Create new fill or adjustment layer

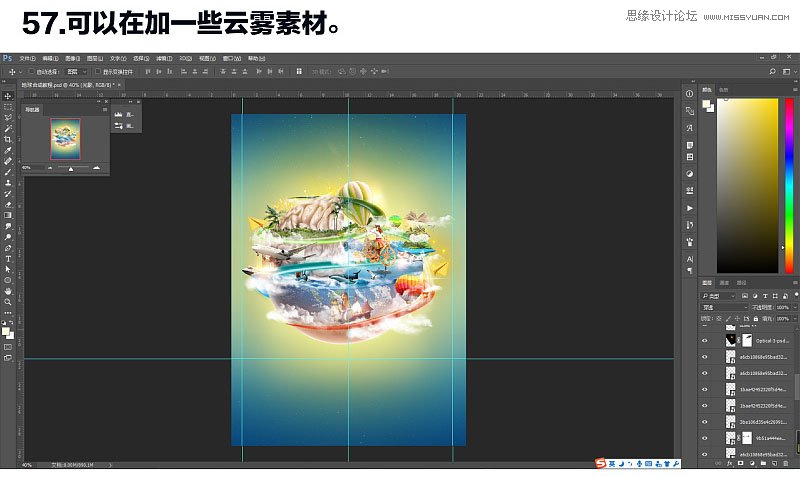752,463
